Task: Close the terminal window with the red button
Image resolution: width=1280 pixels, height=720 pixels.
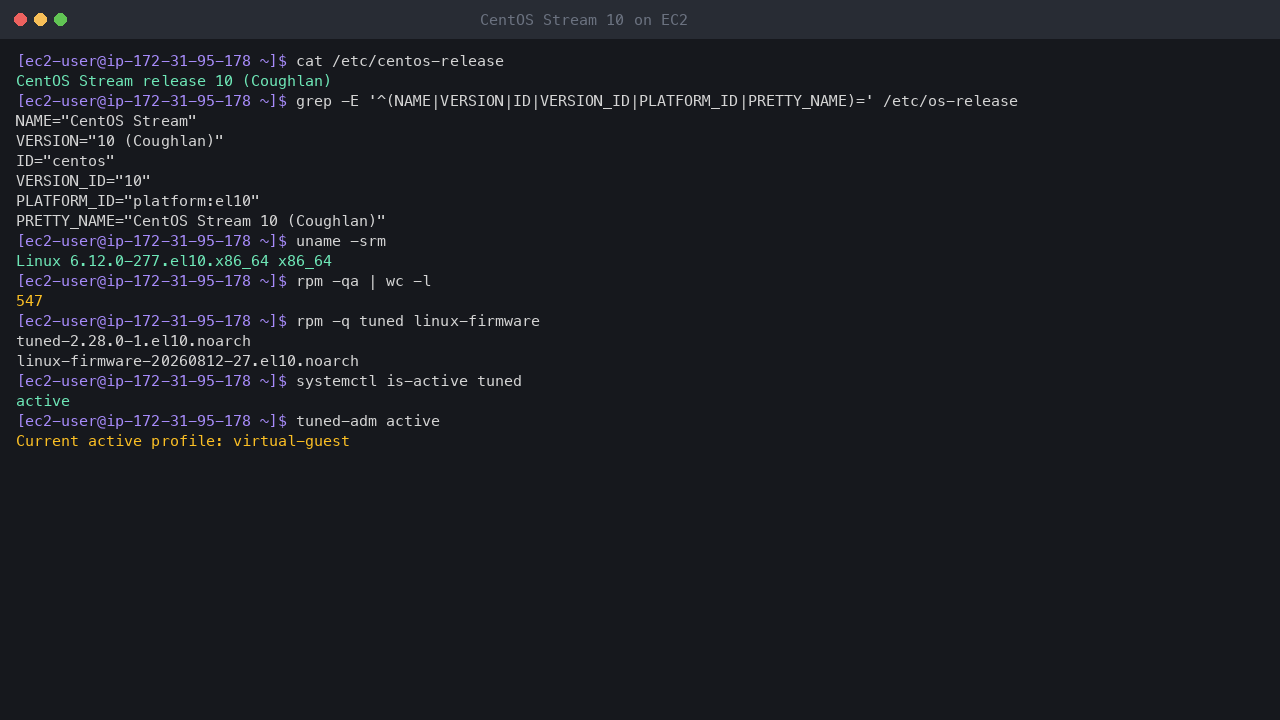Action: pos(20,20)
